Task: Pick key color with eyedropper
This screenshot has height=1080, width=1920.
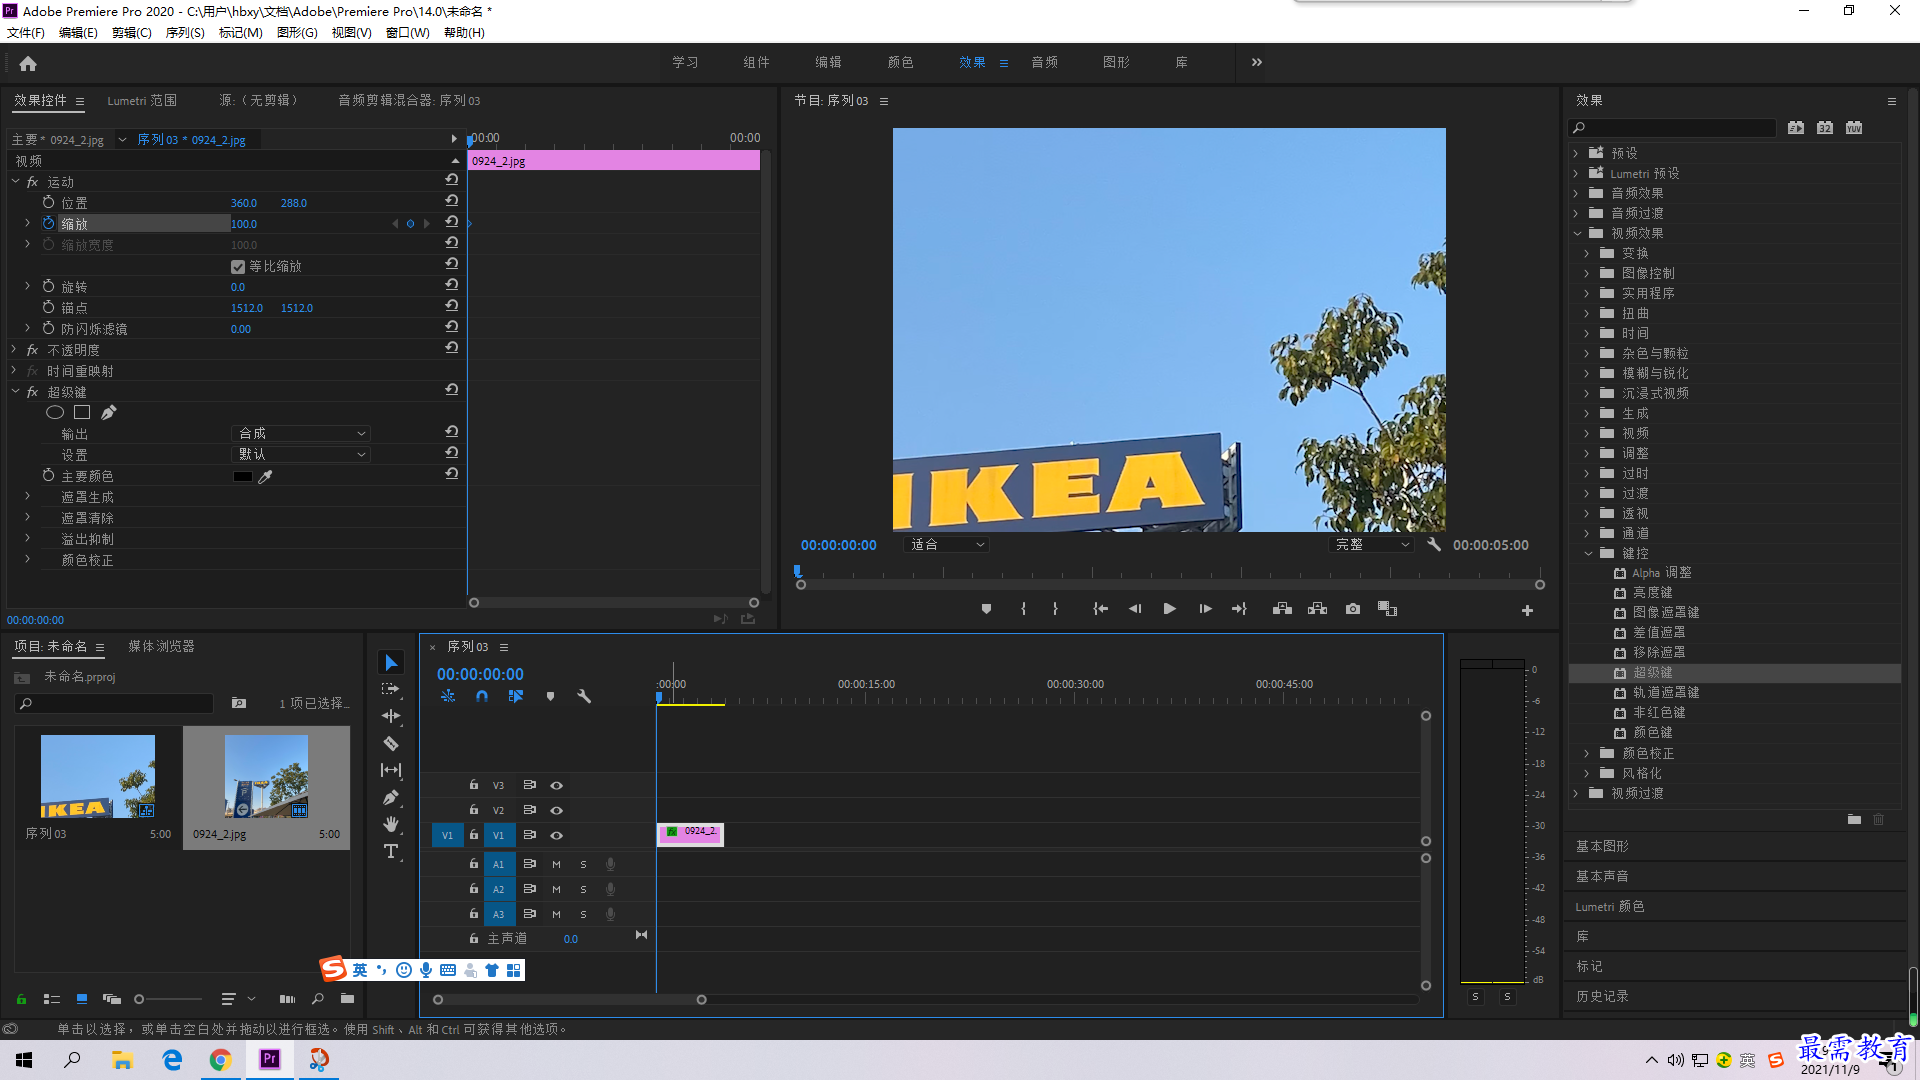Action: (265, 477)
